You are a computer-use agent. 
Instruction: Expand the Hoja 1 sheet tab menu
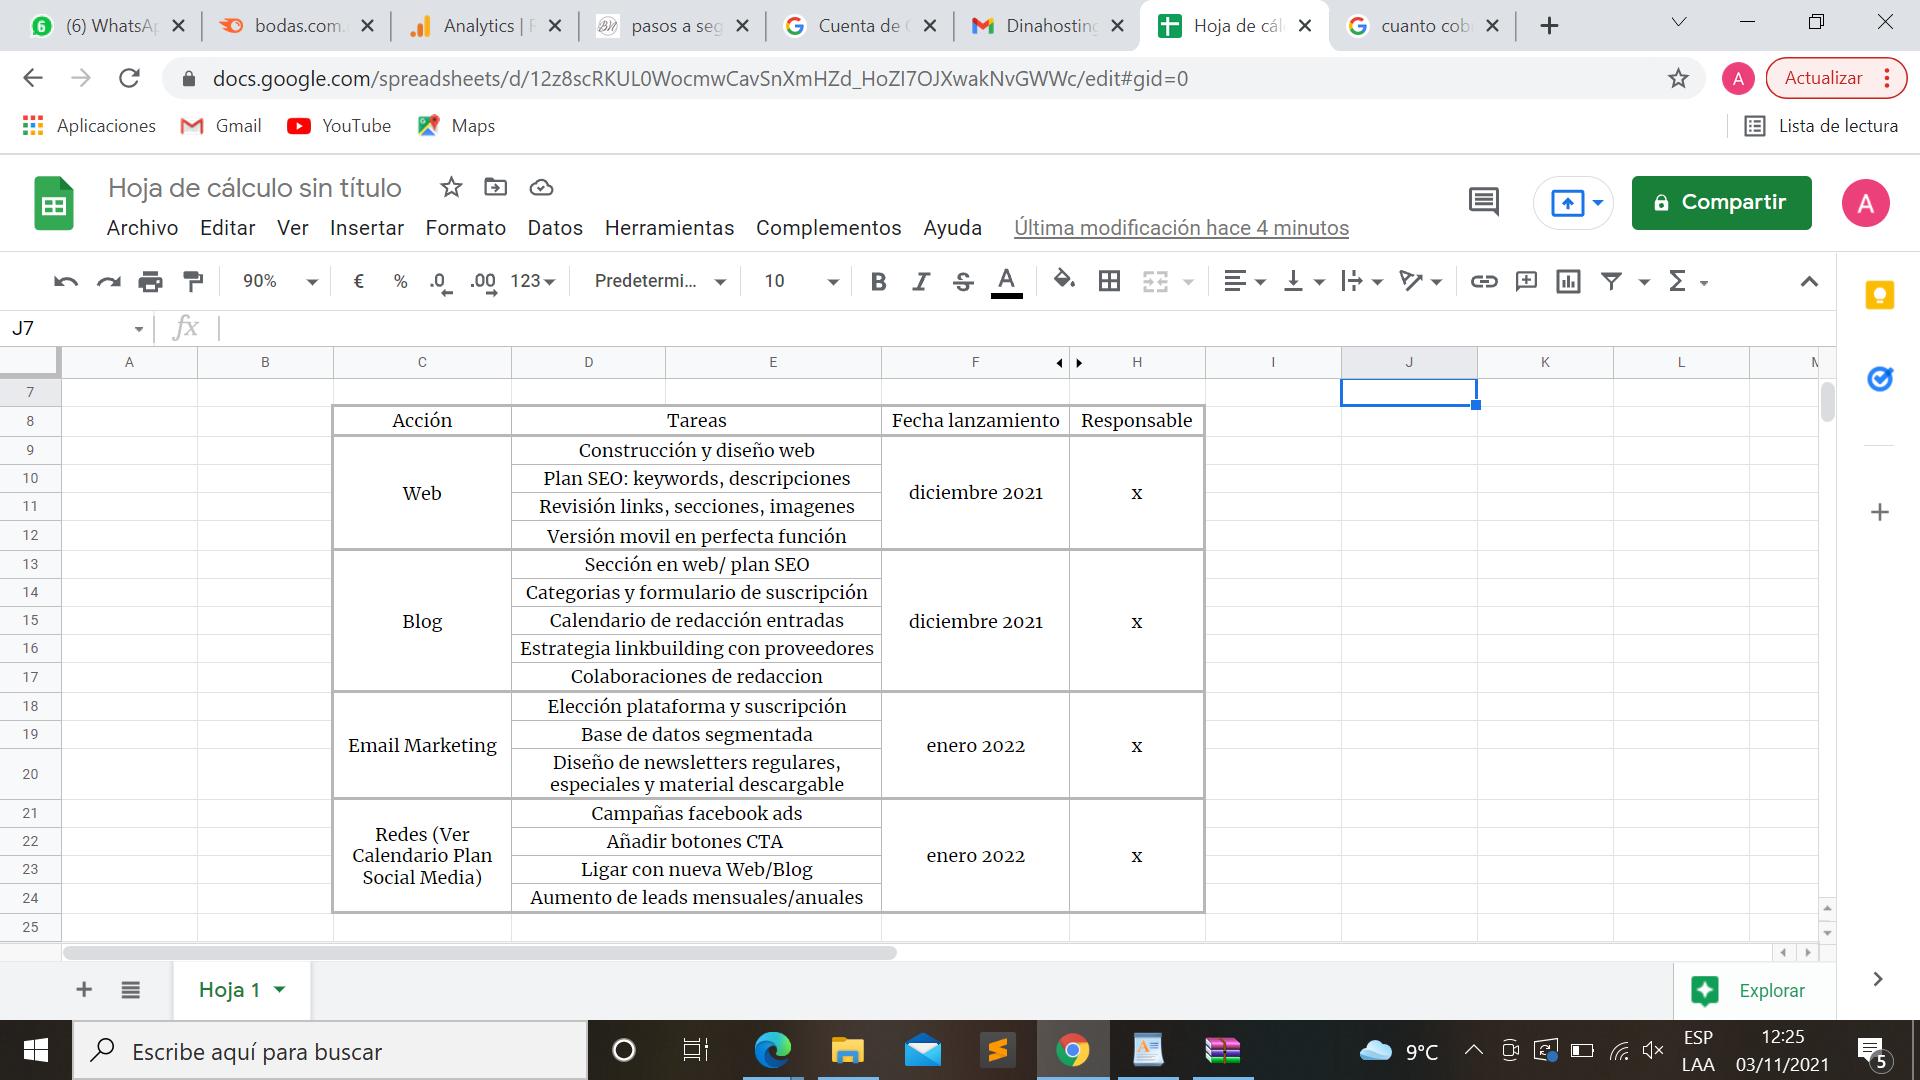pyautogui.click(x=280, y=990)
